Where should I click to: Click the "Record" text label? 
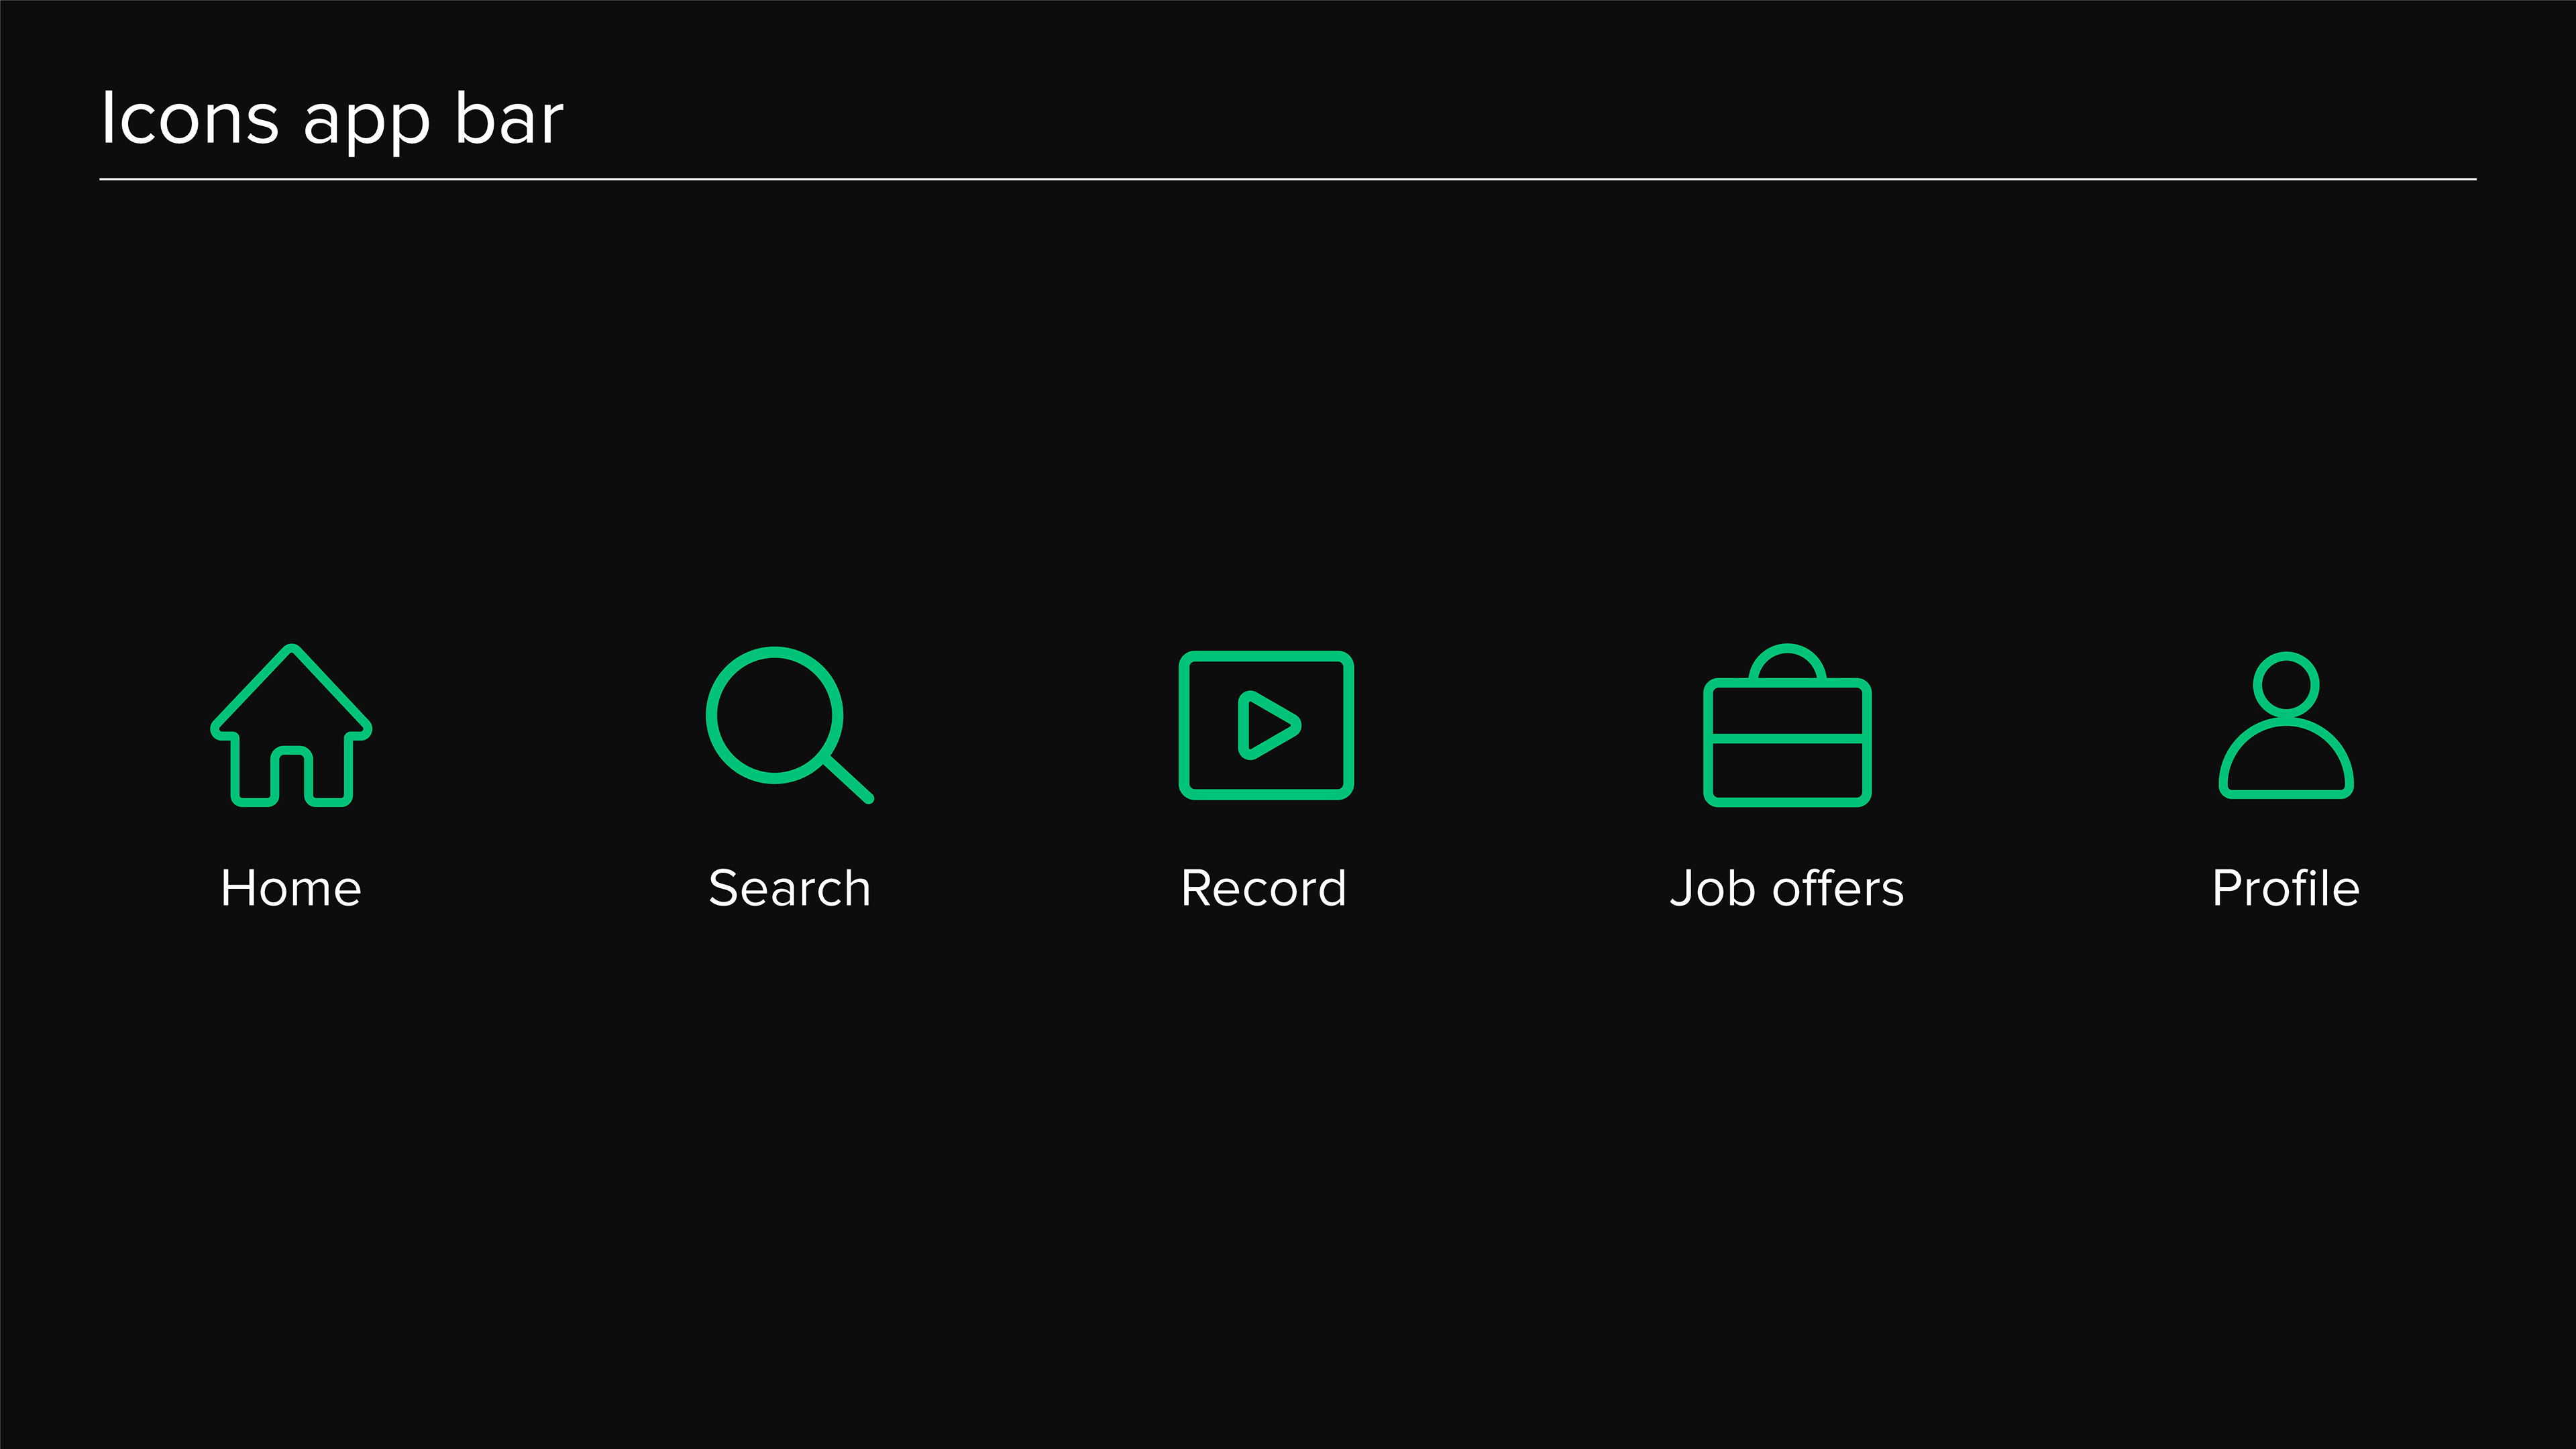(1264, 888)
